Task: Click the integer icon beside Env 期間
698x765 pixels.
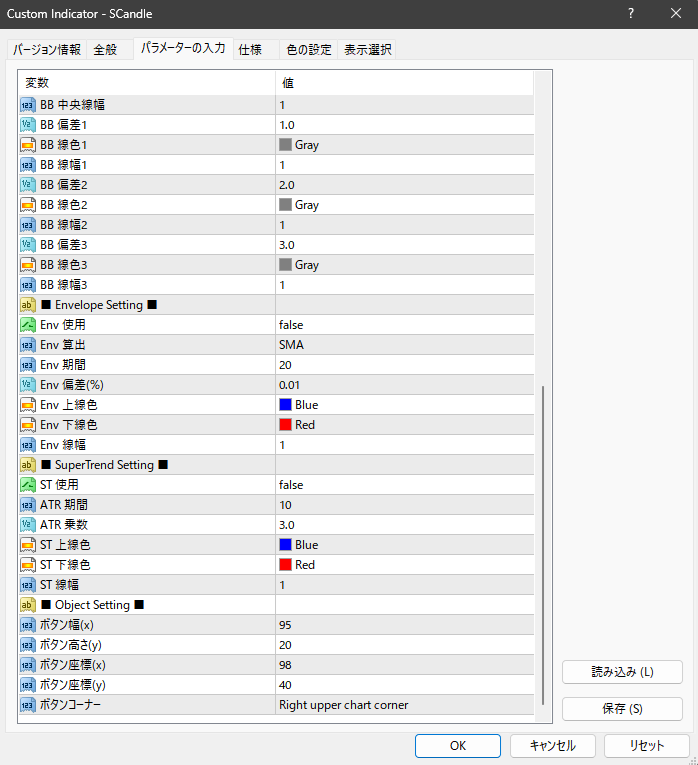Action: click(28, 365)
